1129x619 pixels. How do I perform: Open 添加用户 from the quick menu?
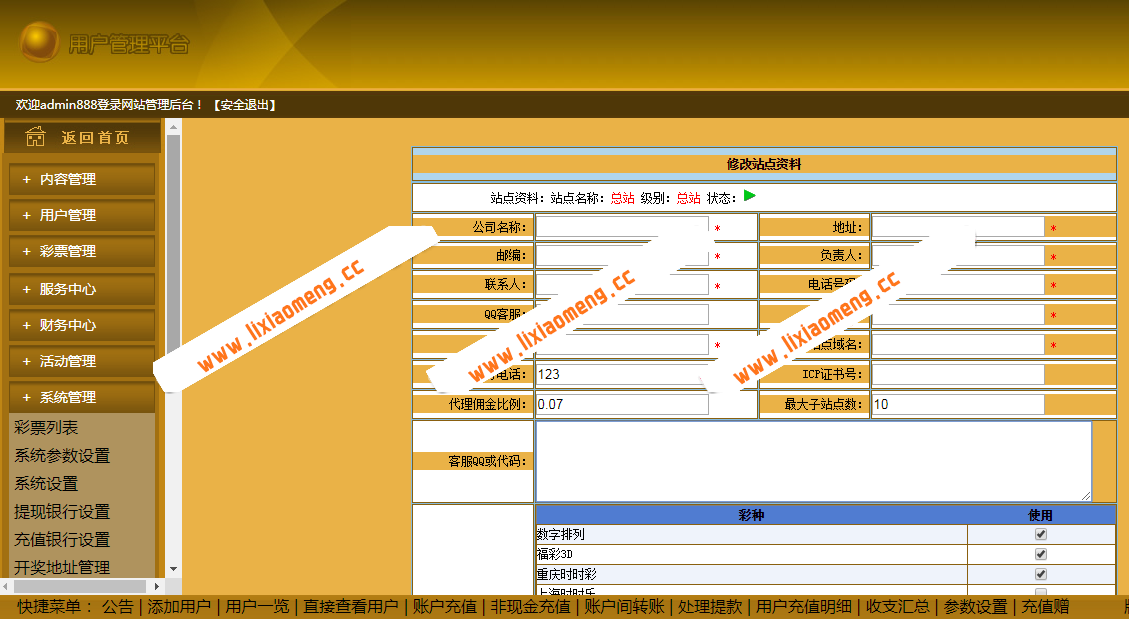(x=181, y=607)
